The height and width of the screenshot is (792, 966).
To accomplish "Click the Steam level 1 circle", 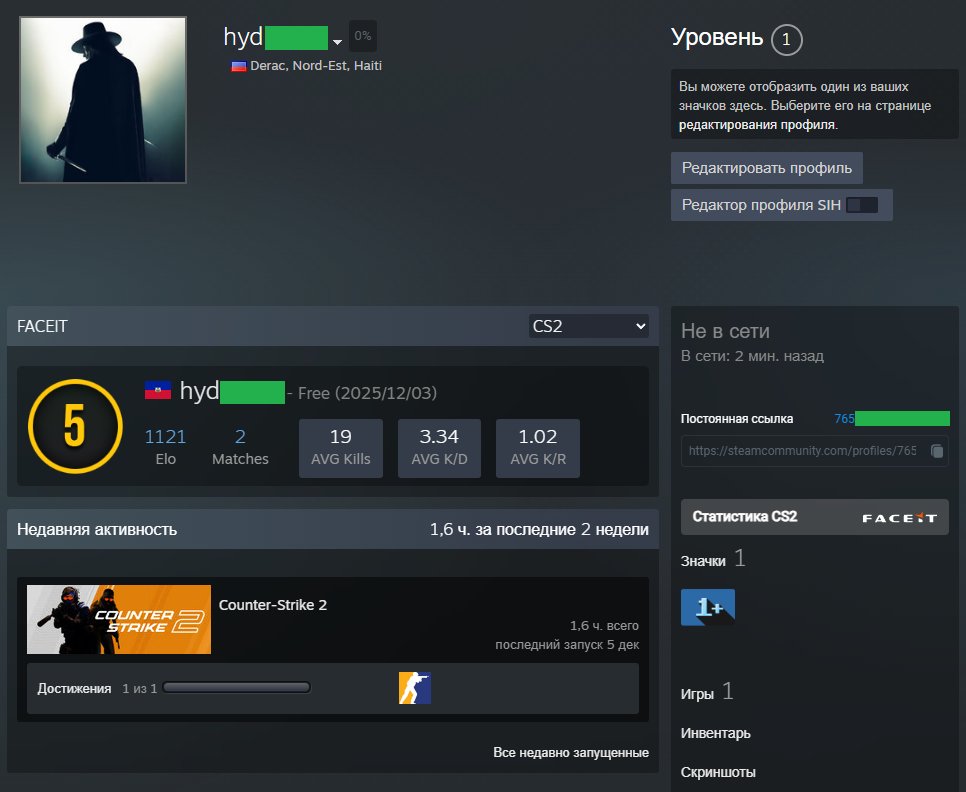I will point(787,40).
